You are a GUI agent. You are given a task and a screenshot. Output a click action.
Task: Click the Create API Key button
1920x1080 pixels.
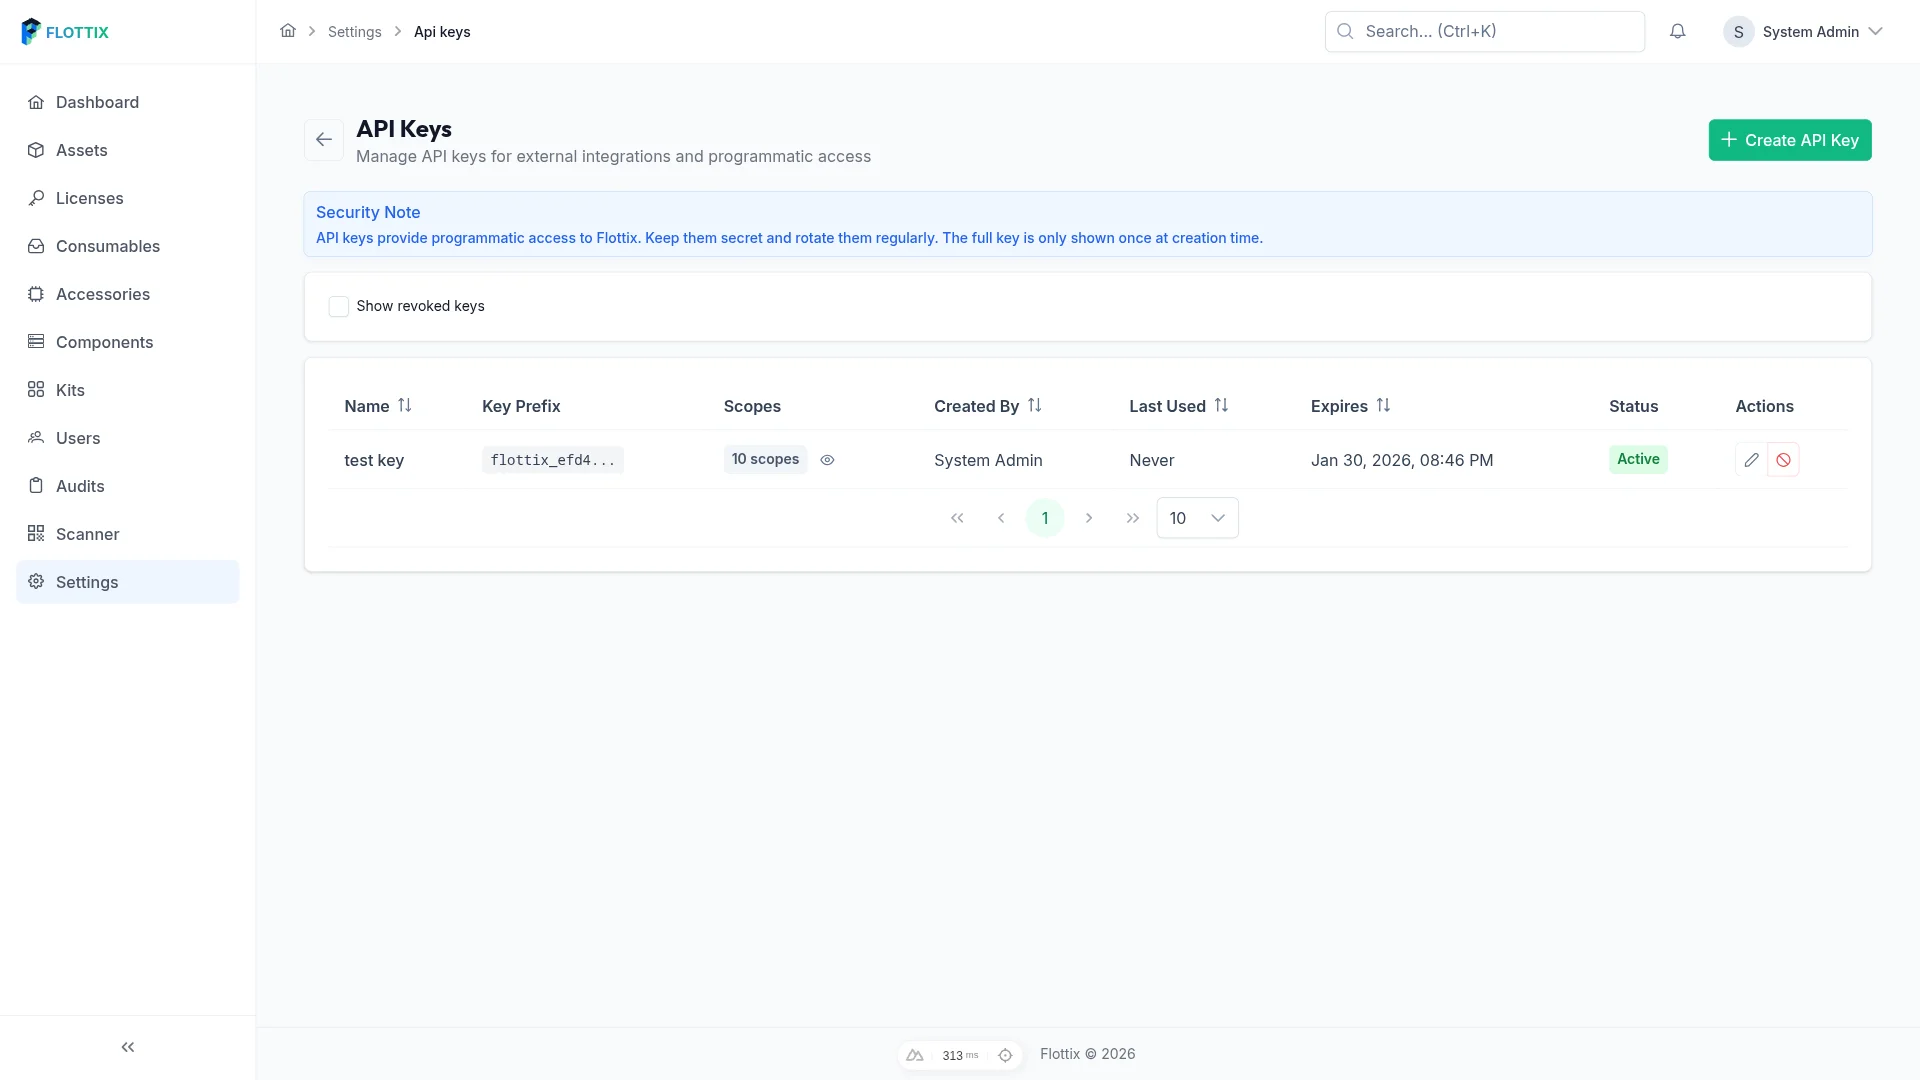point(1789,140)
